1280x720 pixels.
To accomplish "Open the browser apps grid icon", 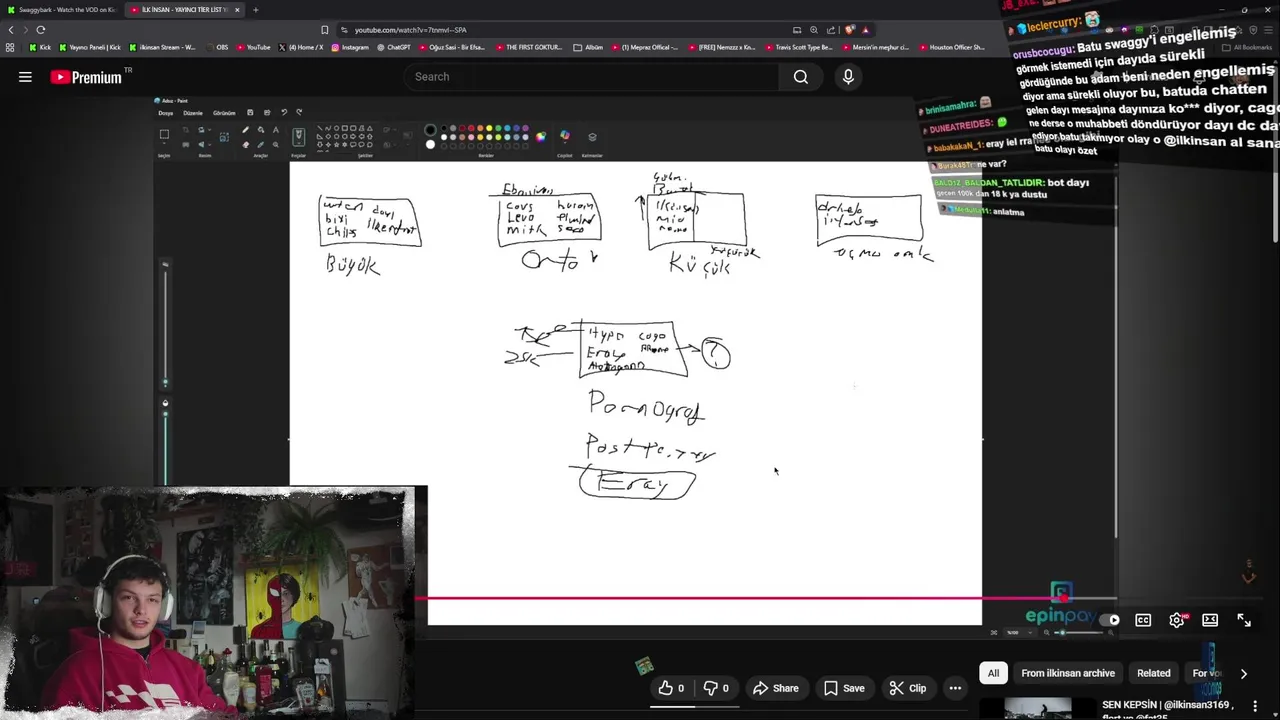I will coord(10,47).
